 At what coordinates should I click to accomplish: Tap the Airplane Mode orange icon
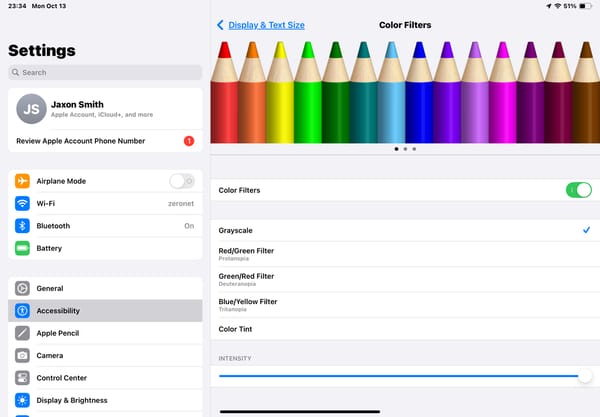point(22,181)
